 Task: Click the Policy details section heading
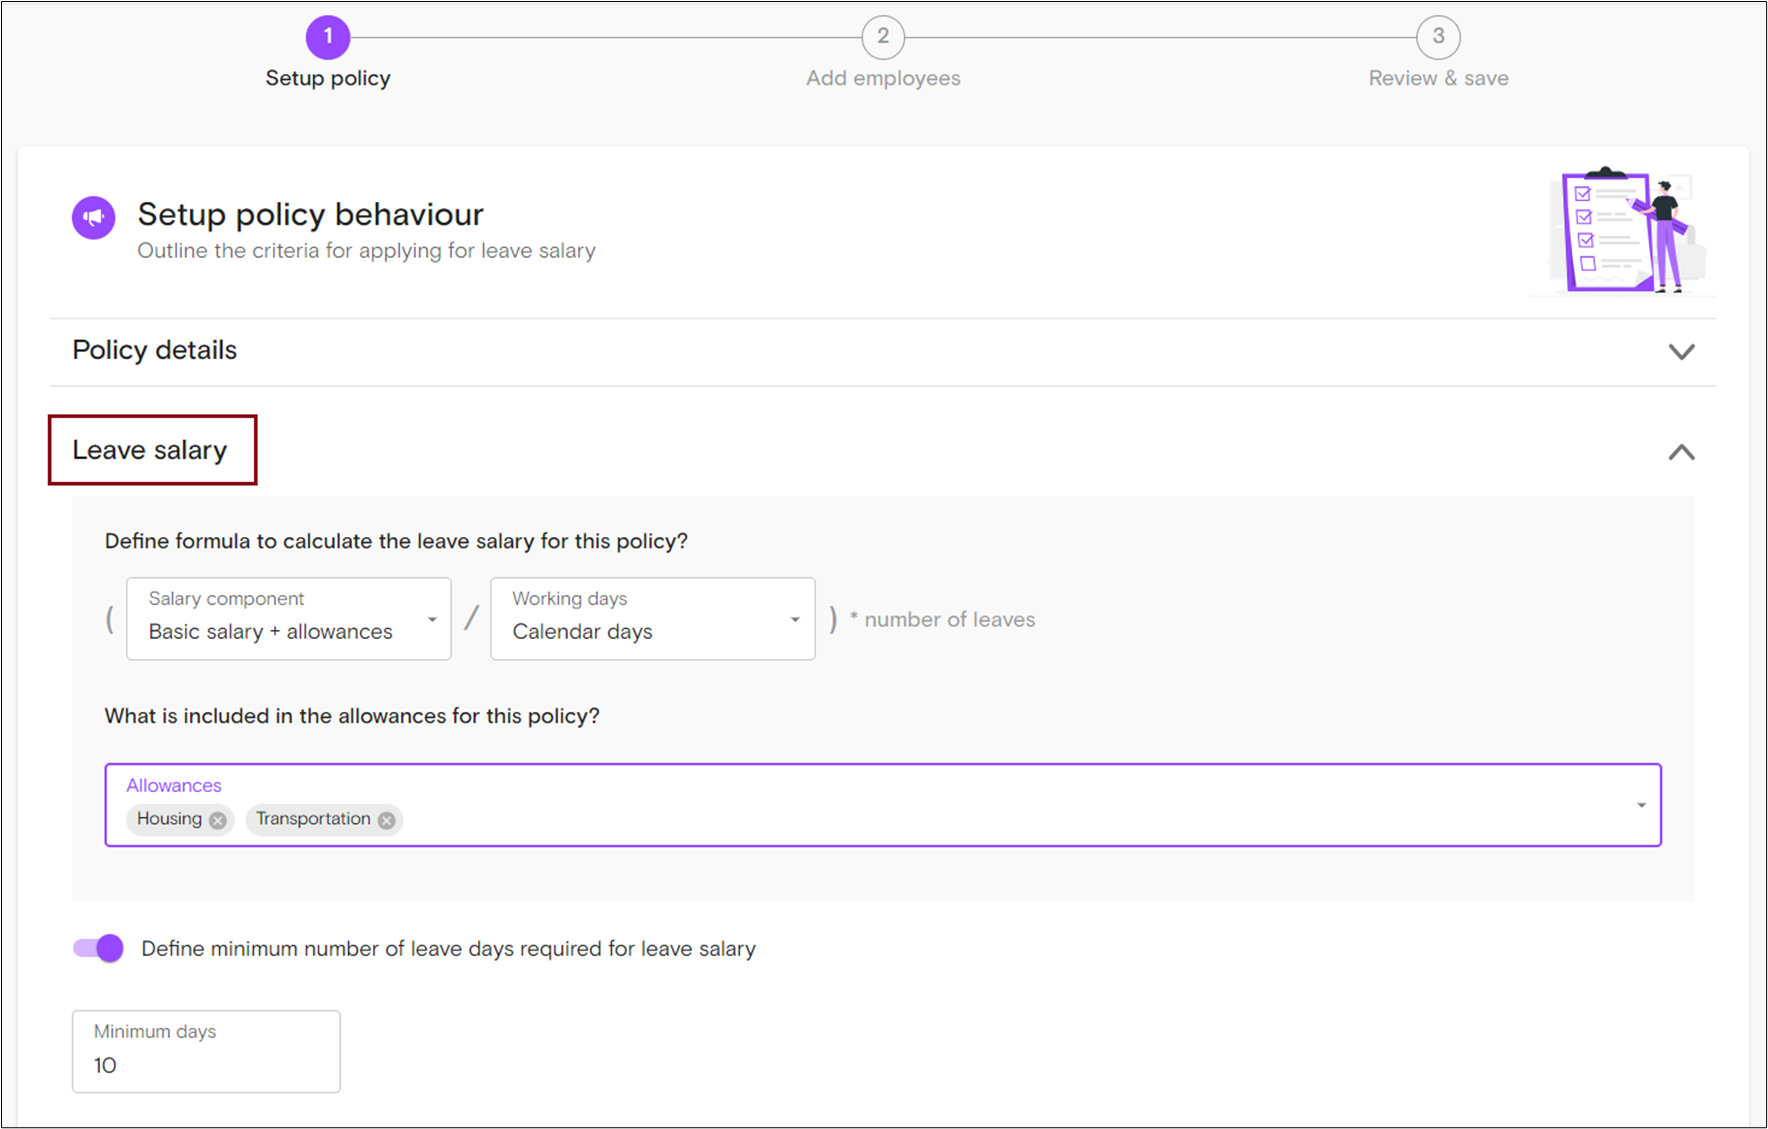pos(155,350)
